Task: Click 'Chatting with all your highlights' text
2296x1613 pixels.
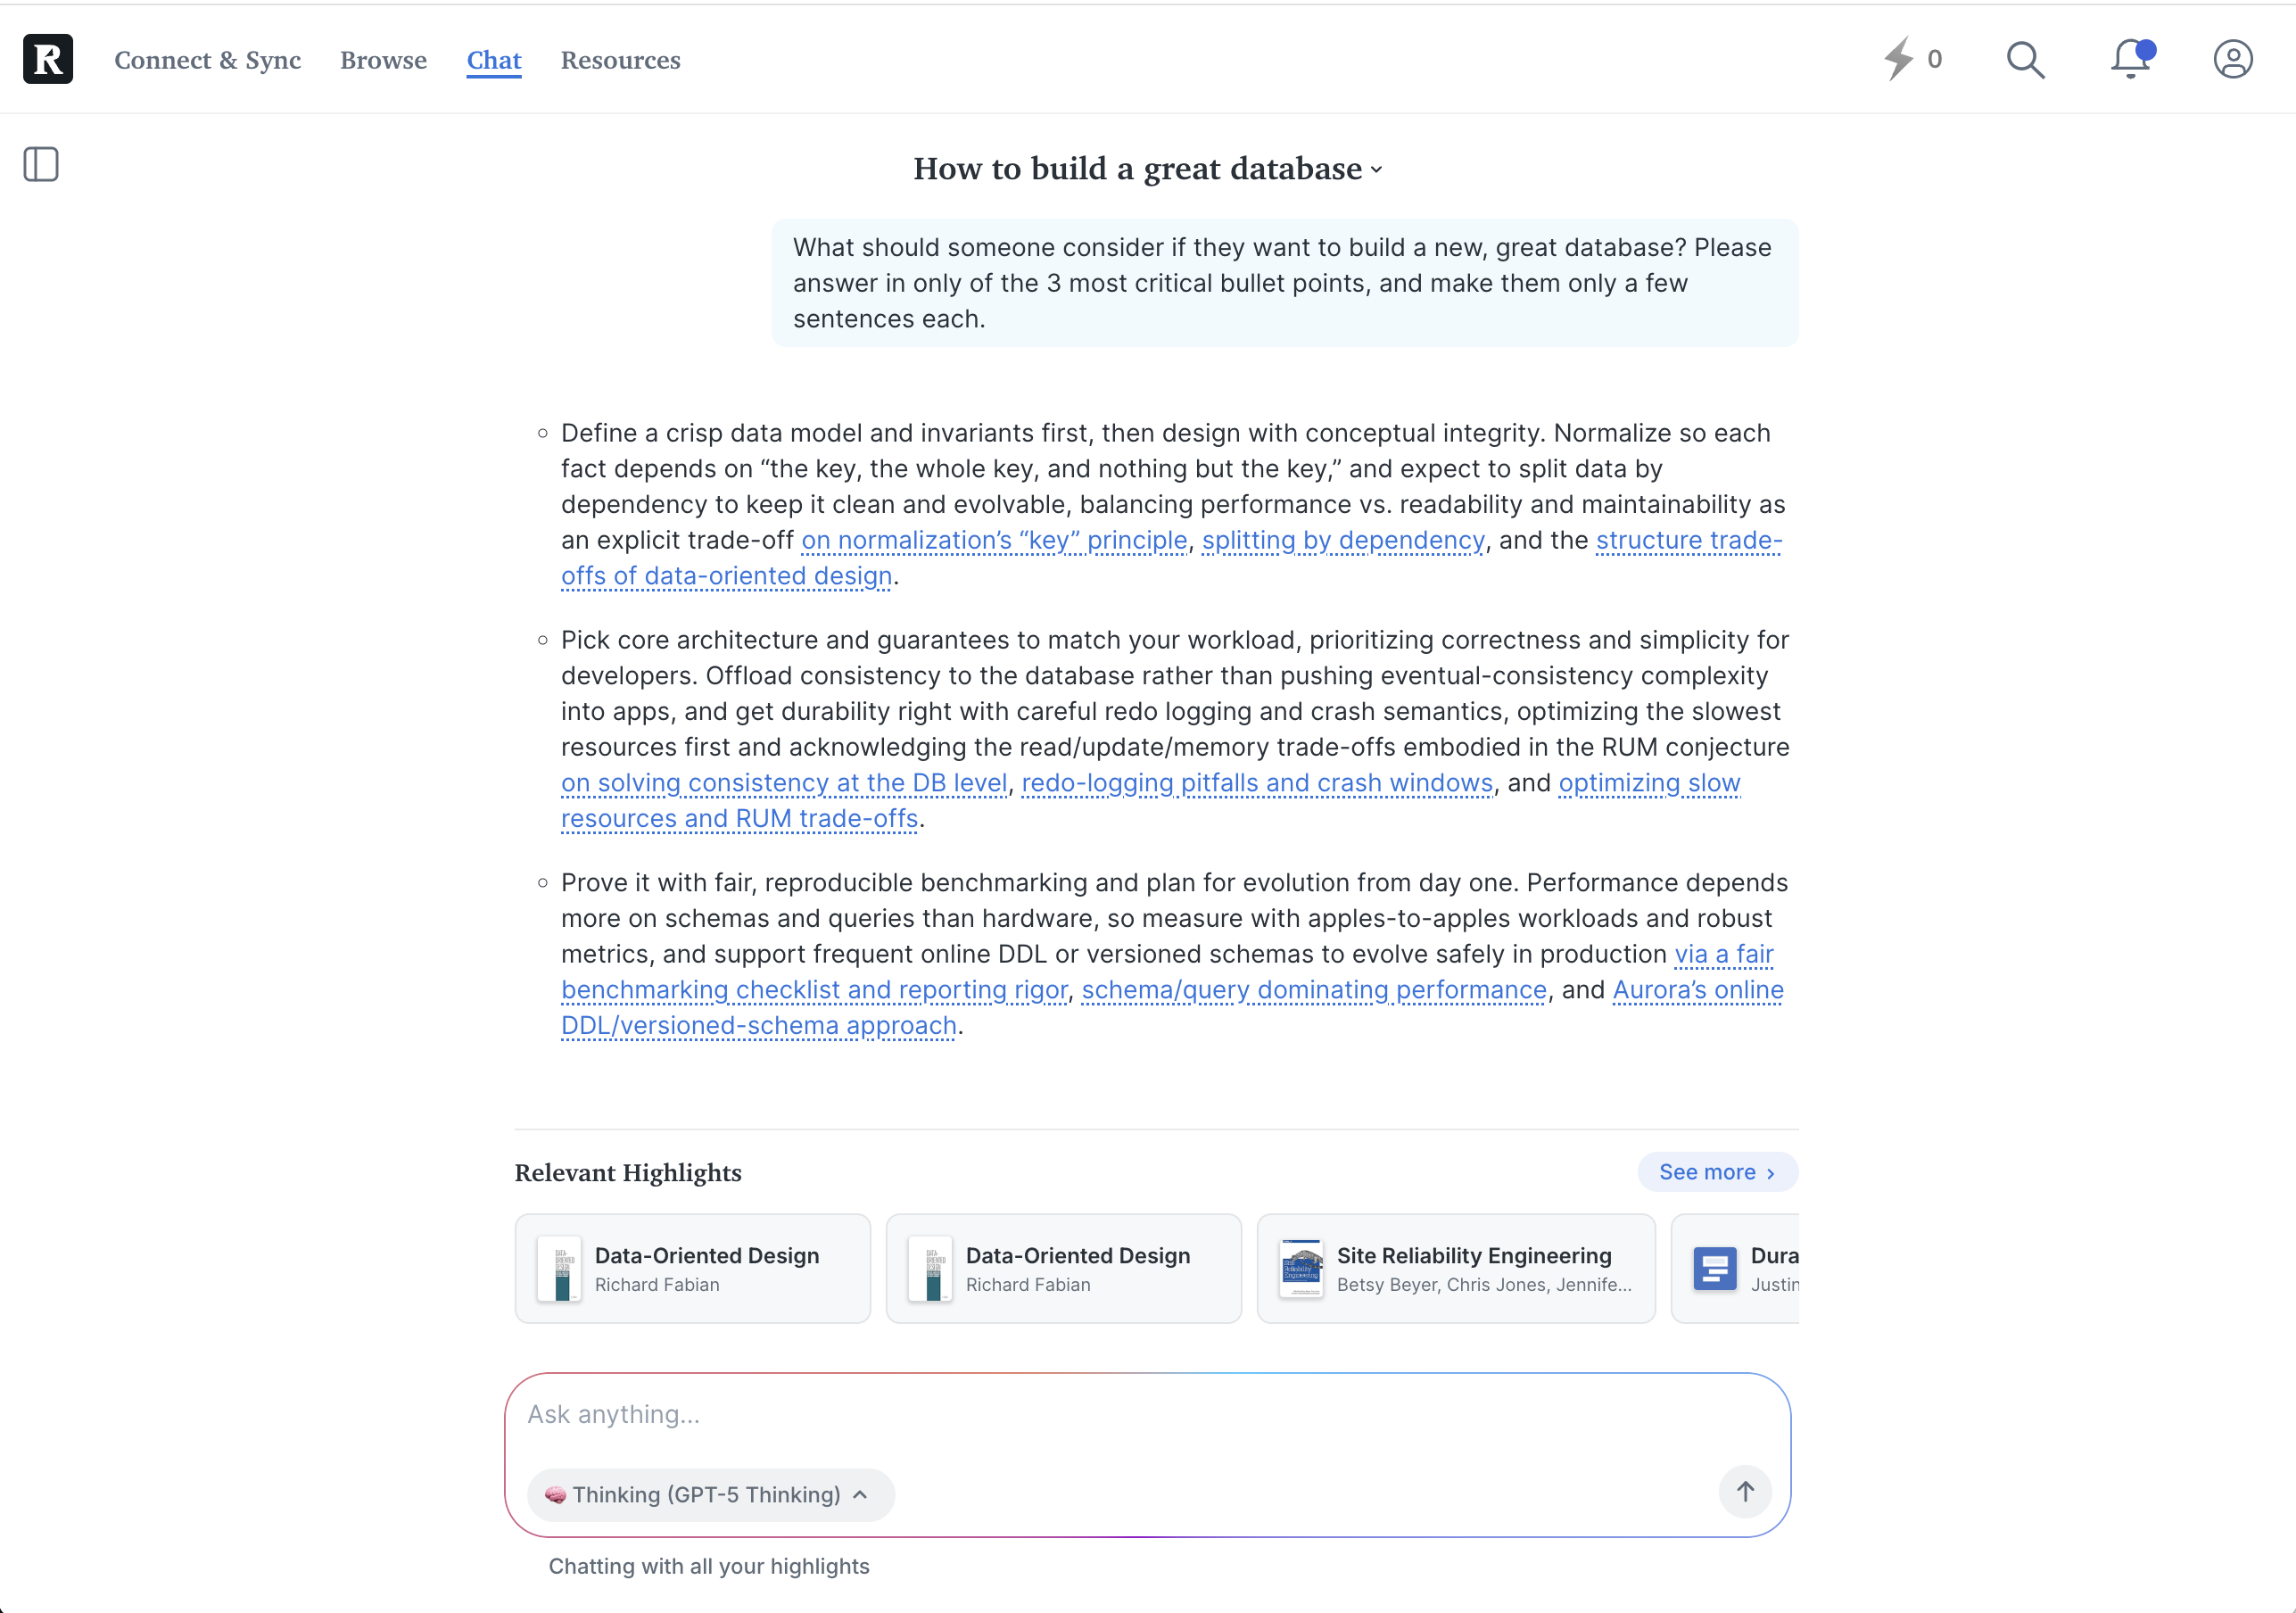Action: tap(709, 1566)
